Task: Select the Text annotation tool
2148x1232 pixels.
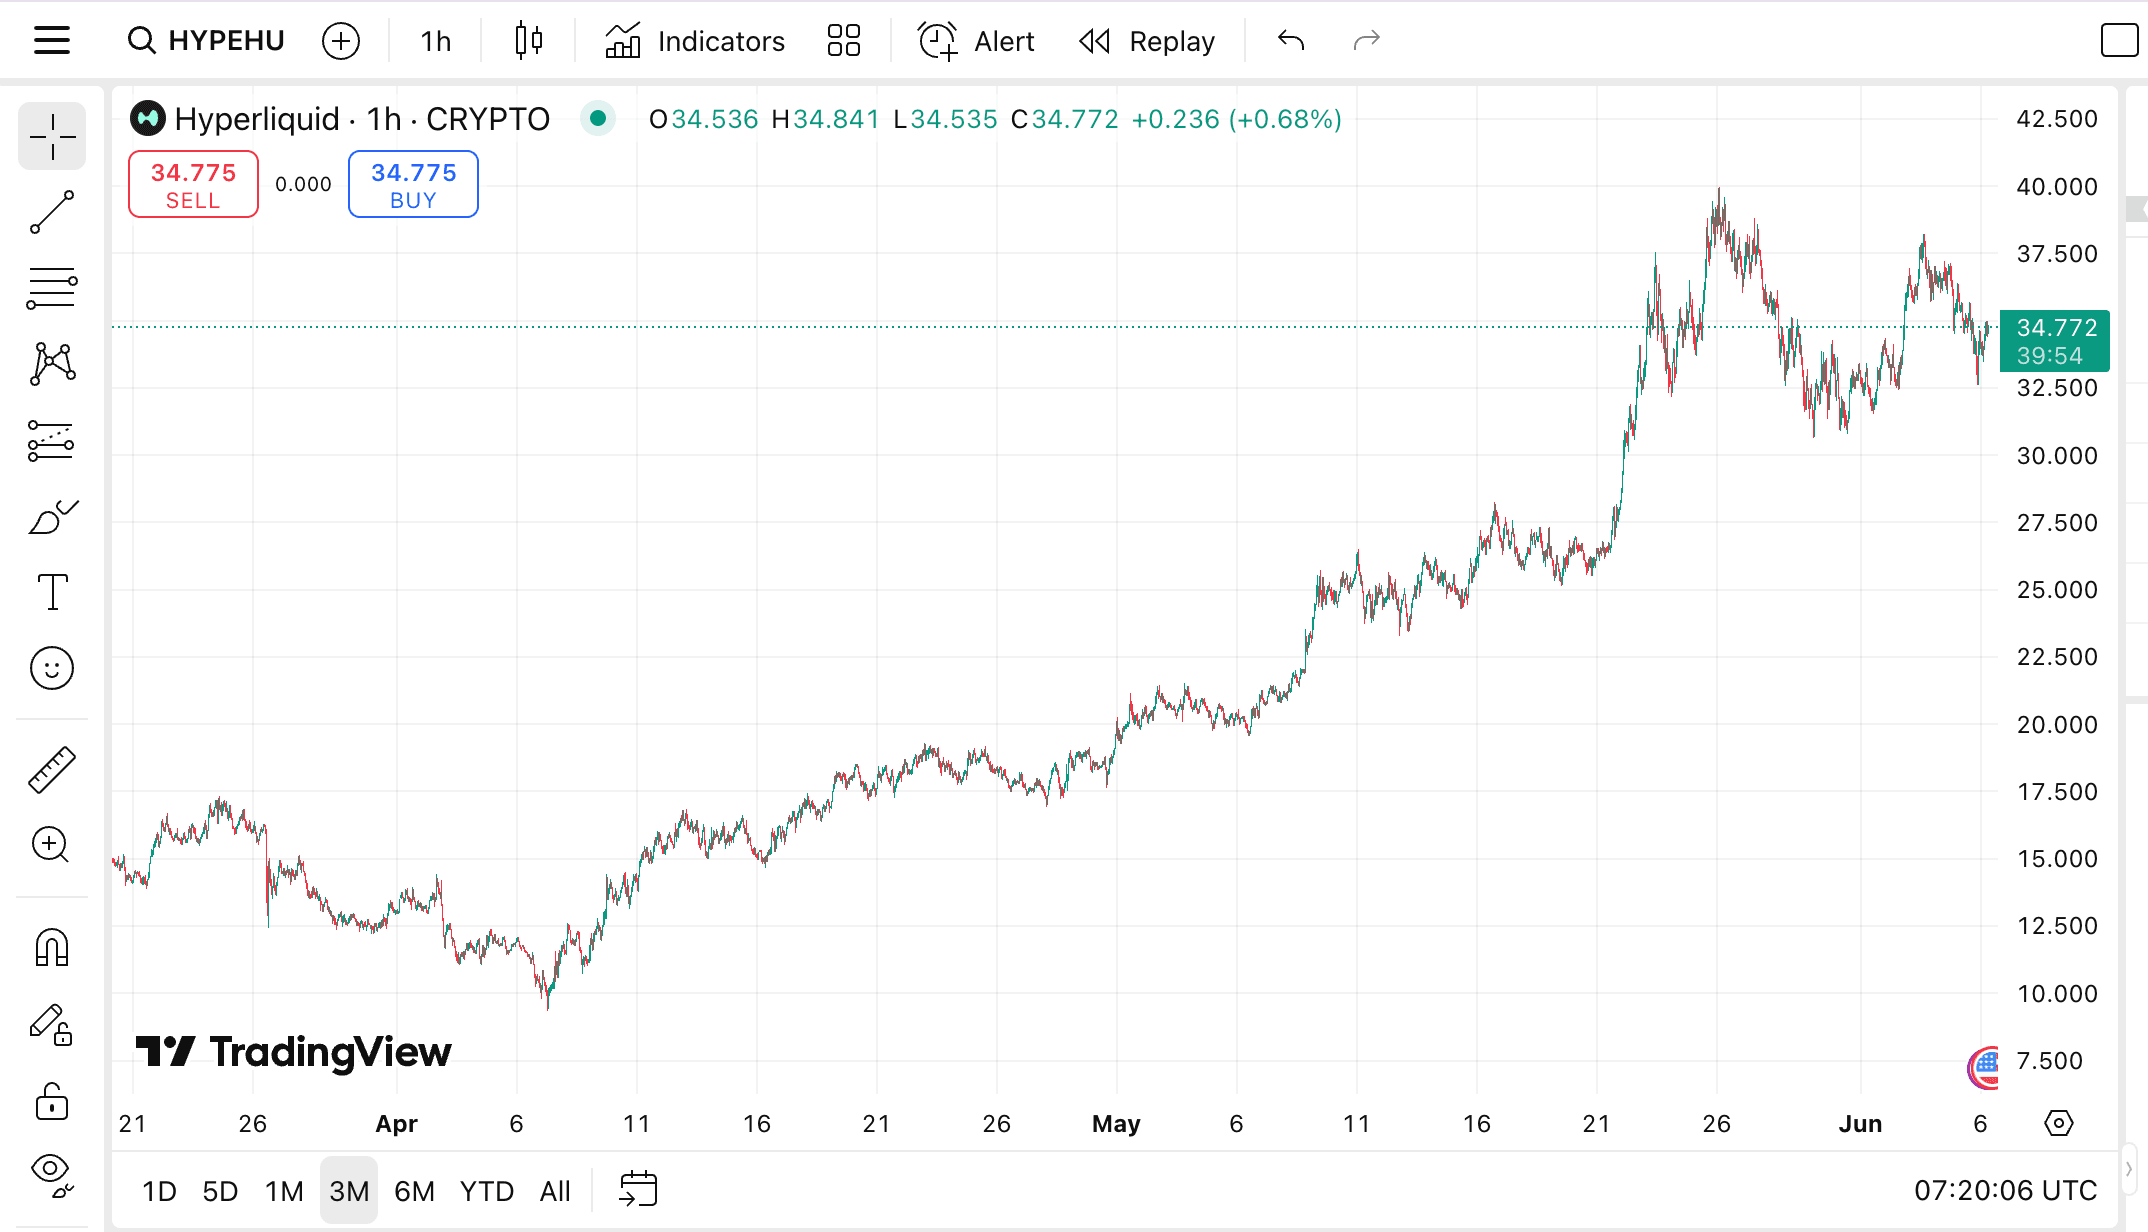Action: point(52,592)
